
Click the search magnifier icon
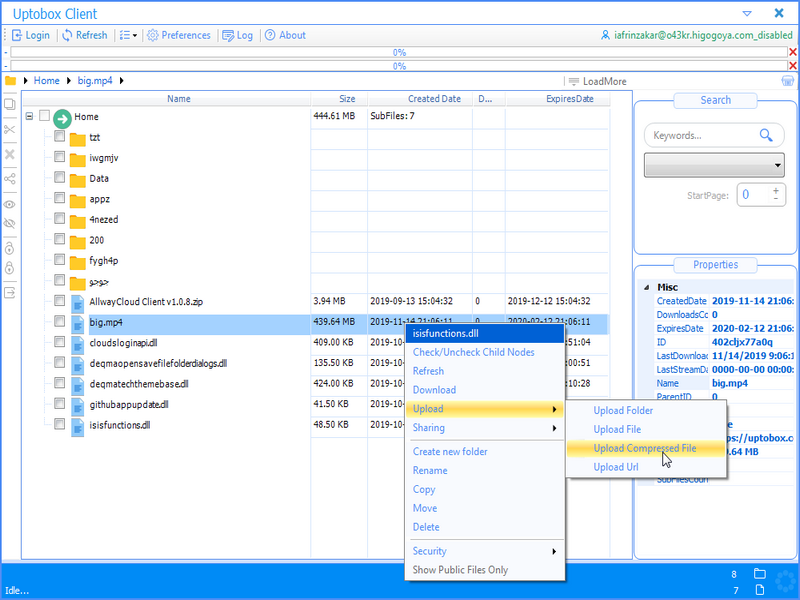click(x=766, y=135)
